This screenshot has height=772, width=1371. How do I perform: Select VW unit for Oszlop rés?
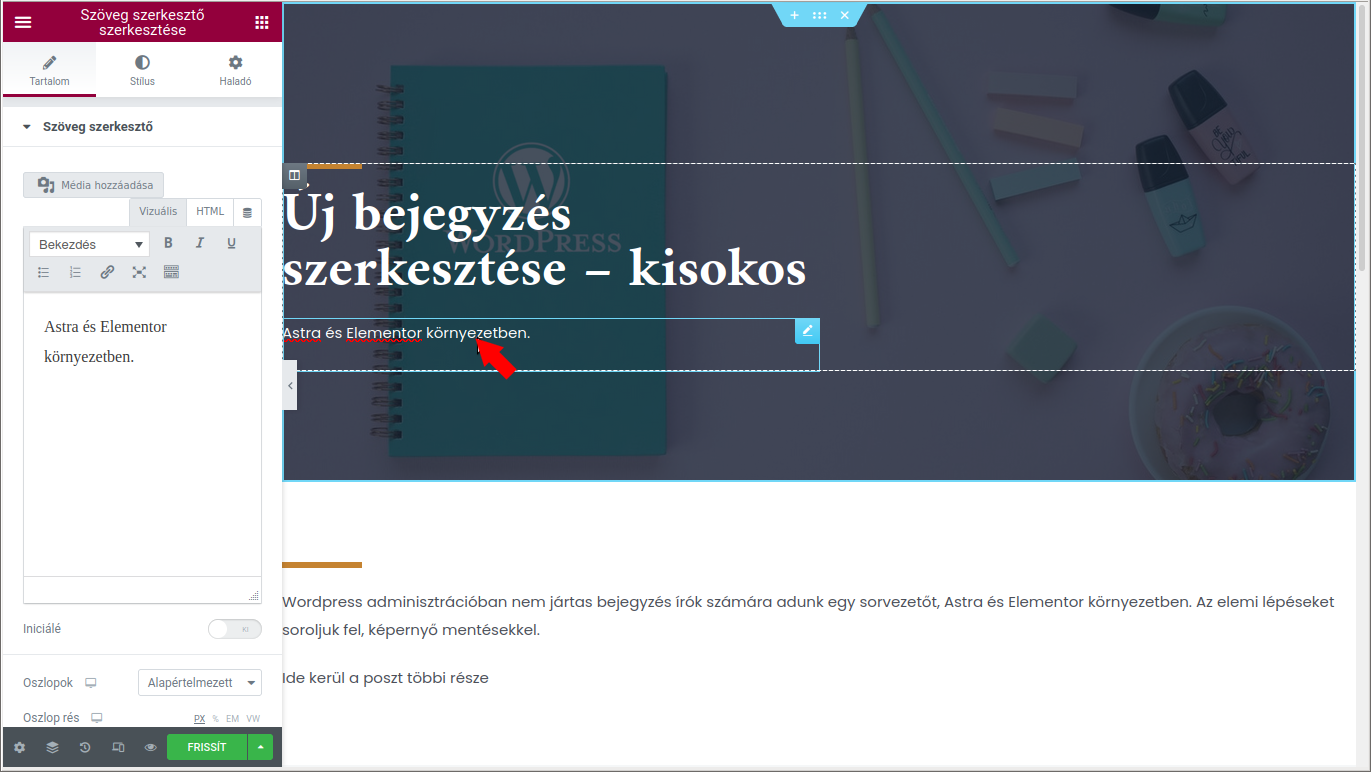pyautogui.click(x=253, y=719)
